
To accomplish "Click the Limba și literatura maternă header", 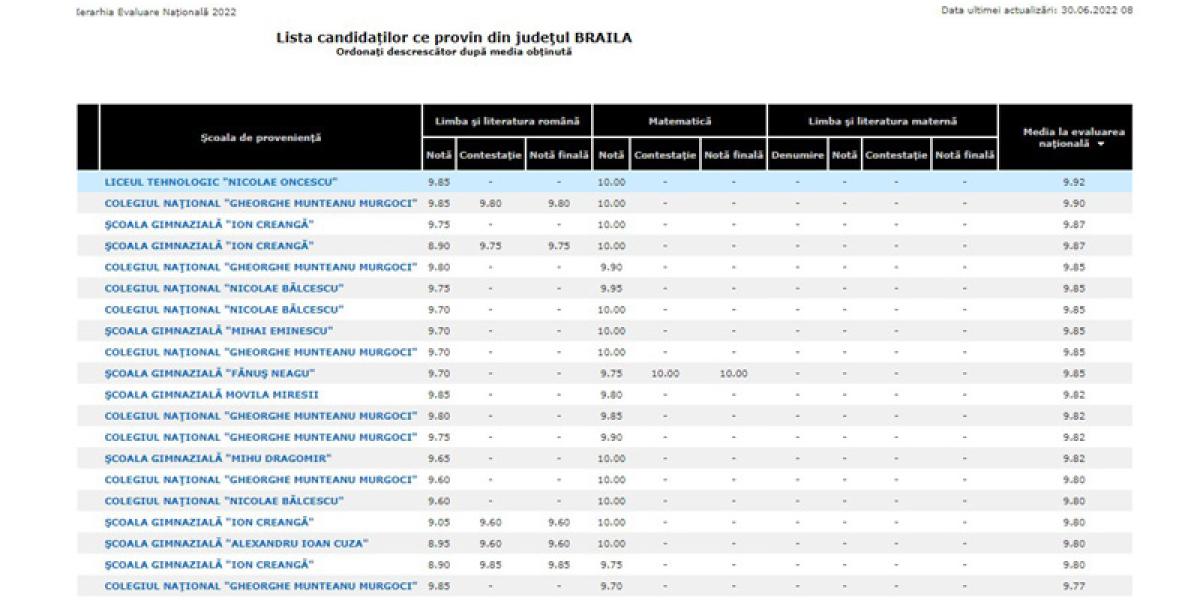I will [x=882, y=120].
